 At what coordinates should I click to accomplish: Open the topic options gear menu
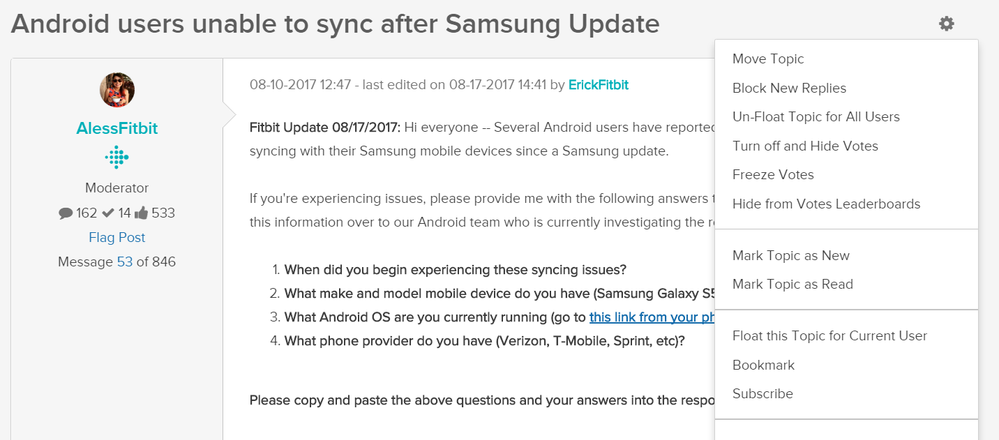tap(946, 24)
